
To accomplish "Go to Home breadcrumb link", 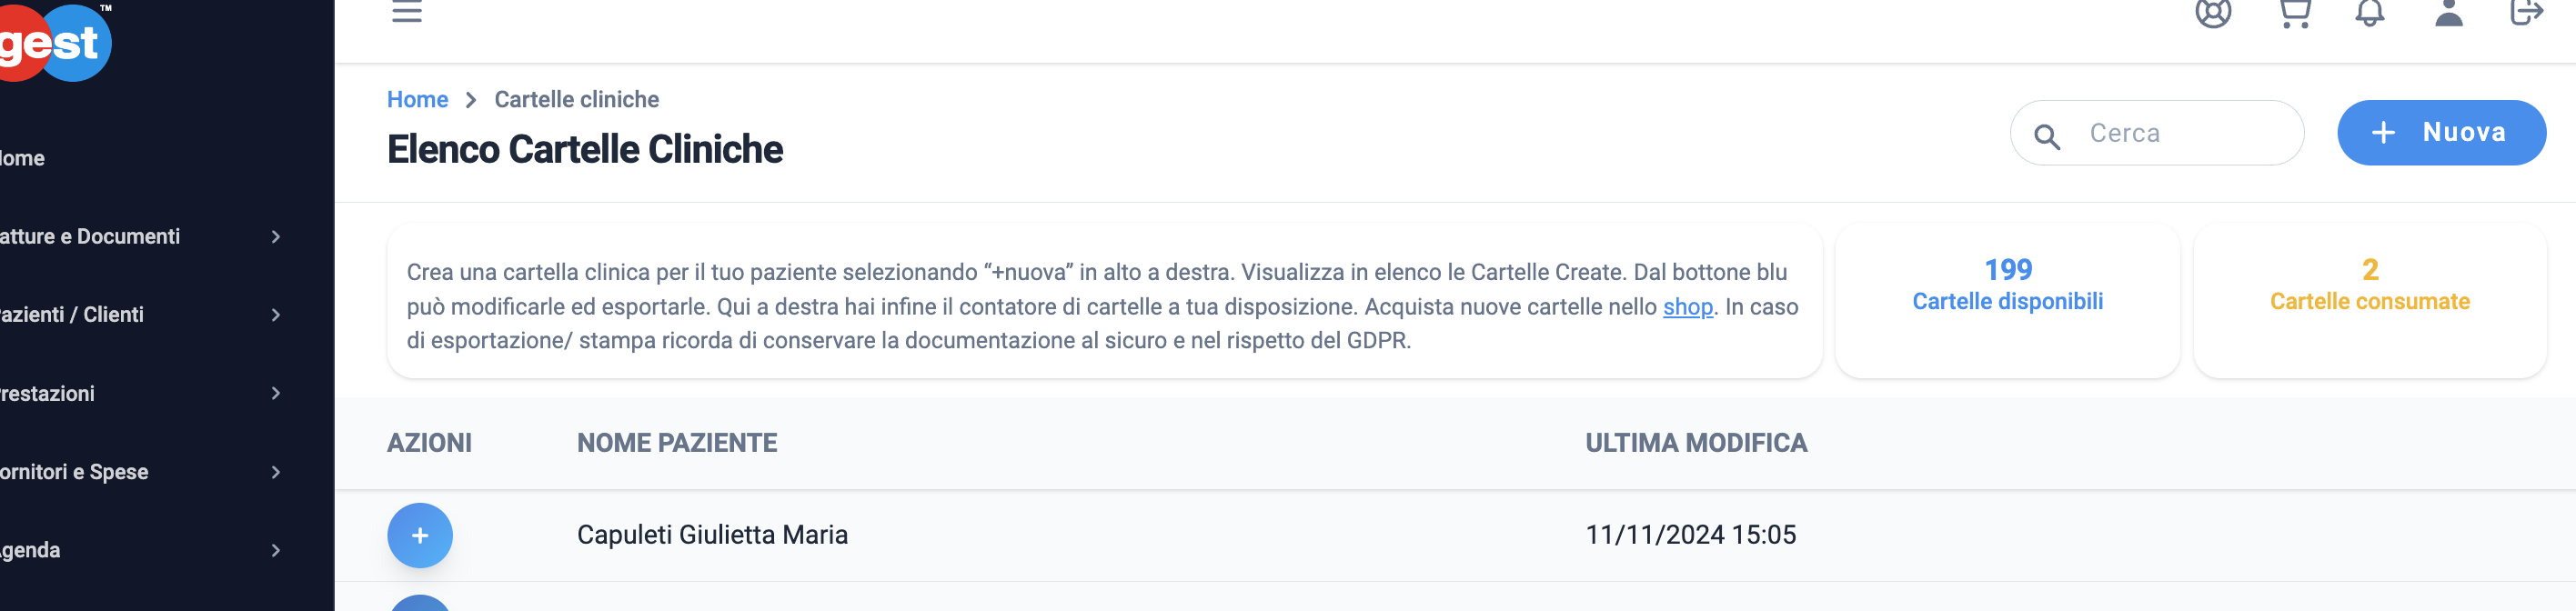I will pyautogui.click(x=417, y=100).
